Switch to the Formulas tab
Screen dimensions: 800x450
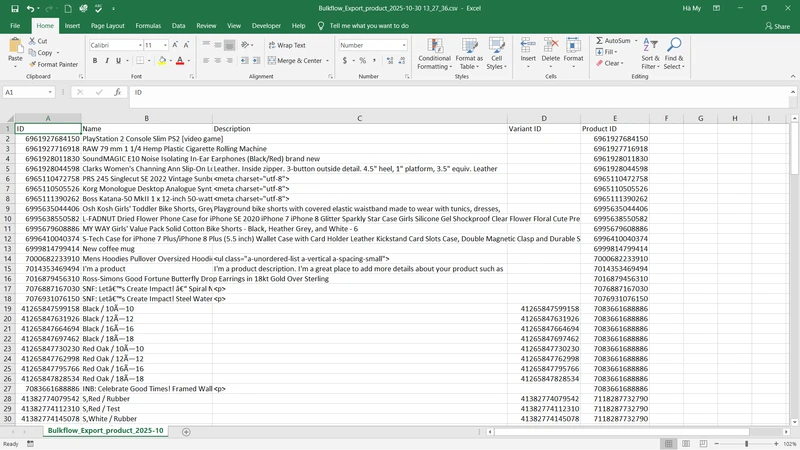[x=148, y=25]
